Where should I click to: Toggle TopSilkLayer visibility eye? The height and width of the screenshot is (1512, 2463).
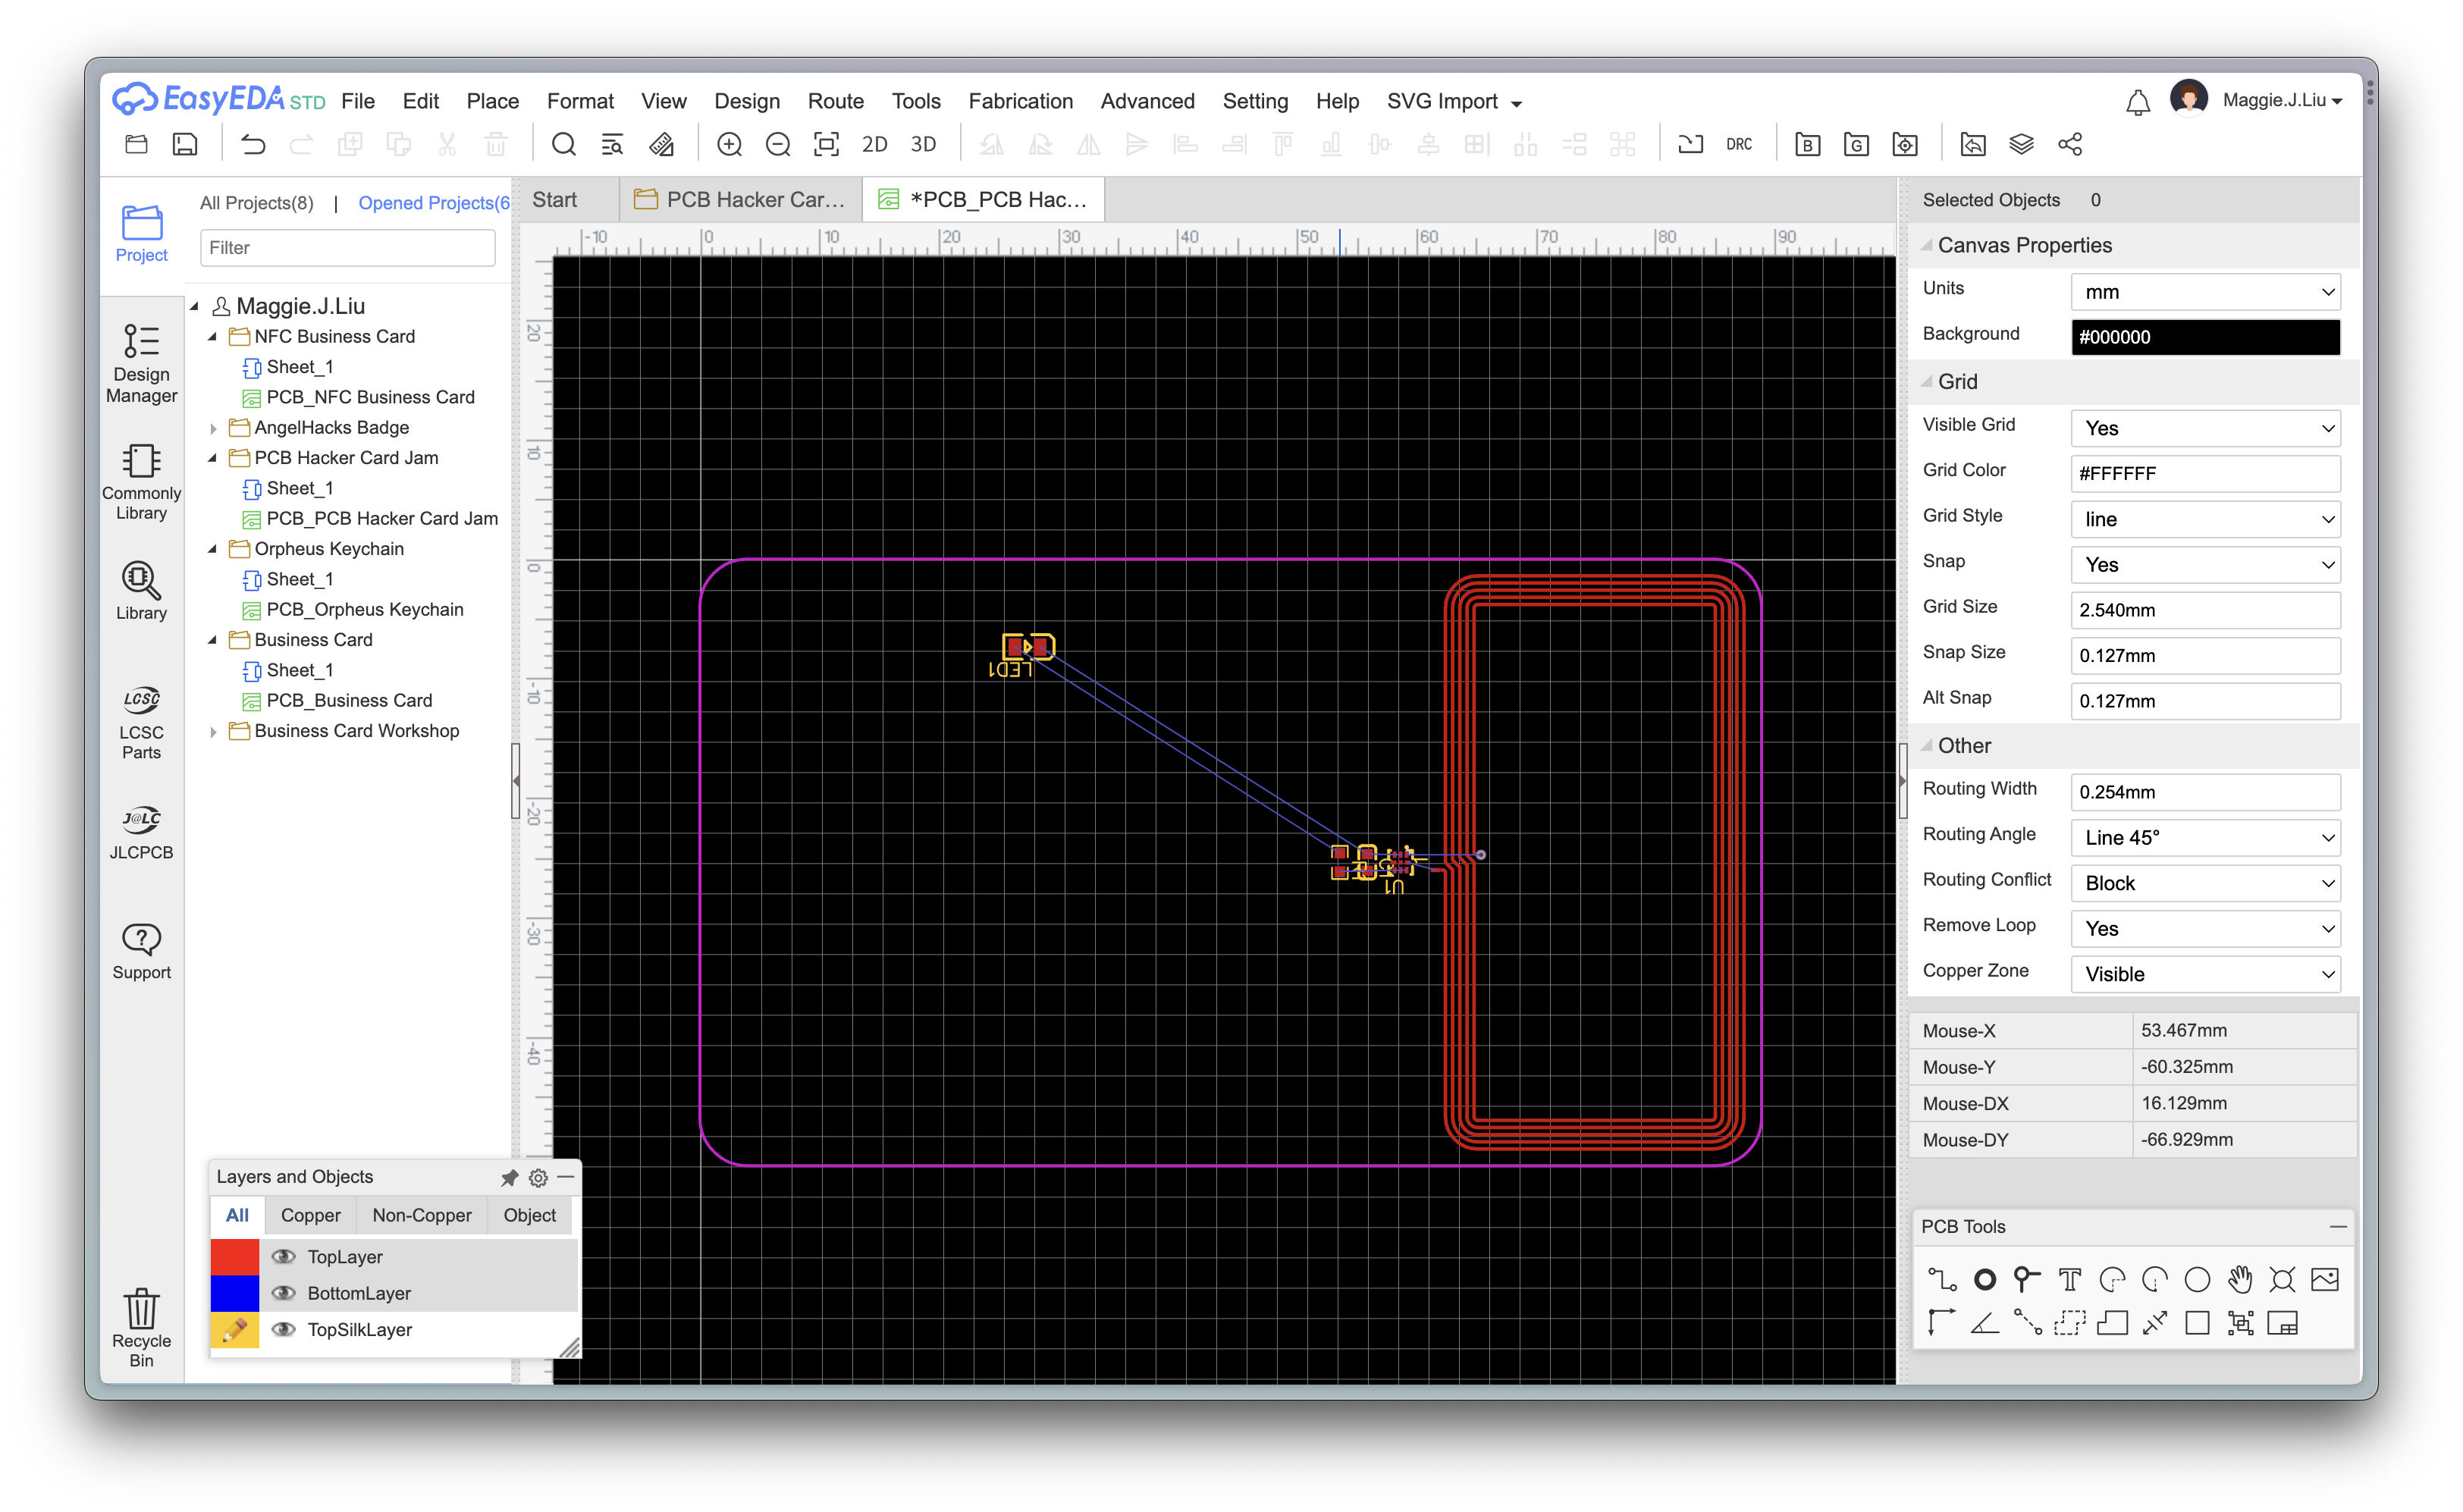[284, 1329]
